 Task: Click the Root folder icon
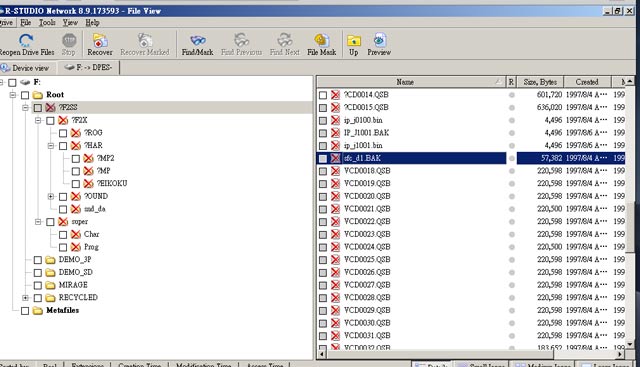pyautogui.click(x=38, y=95)
